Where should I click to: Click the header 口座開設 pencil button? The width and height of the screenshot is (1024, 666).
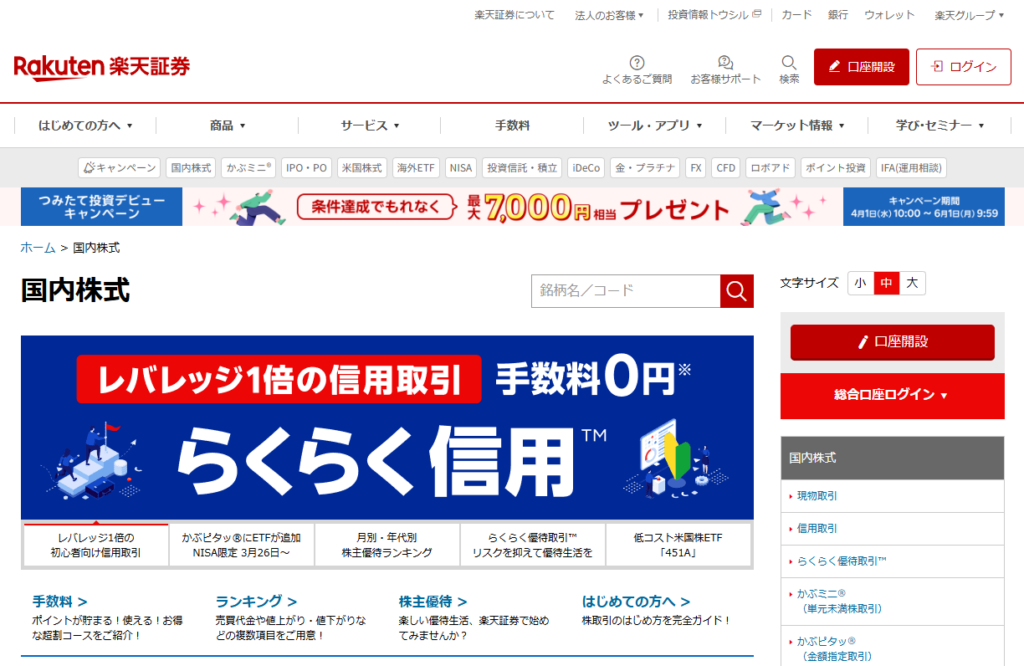[x=861, y=67]
